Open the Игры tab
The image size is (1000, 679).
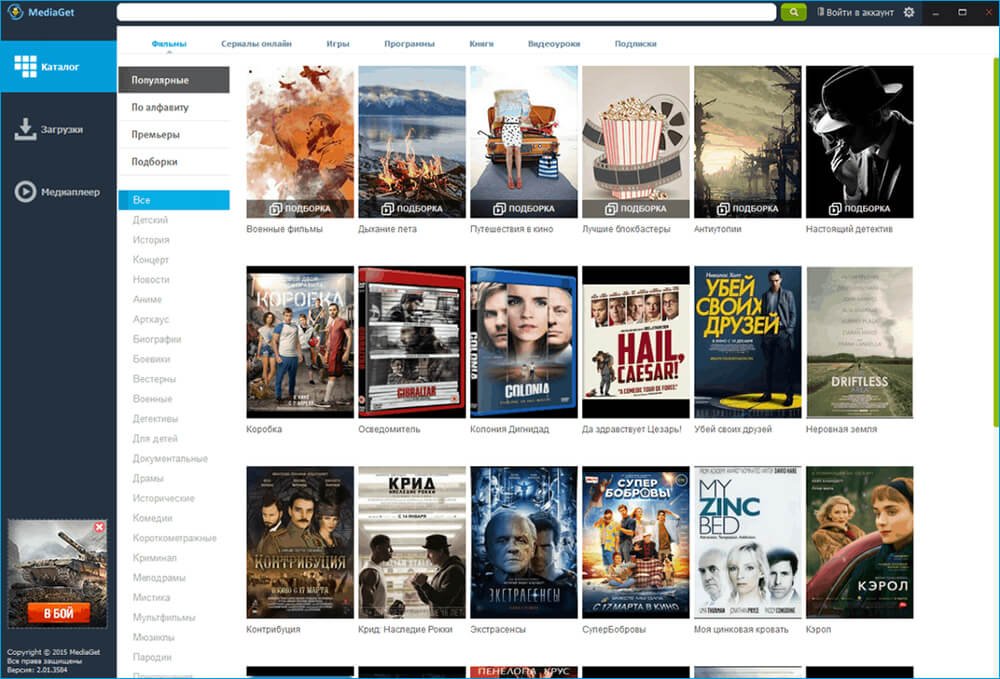(x=337, y=44)
